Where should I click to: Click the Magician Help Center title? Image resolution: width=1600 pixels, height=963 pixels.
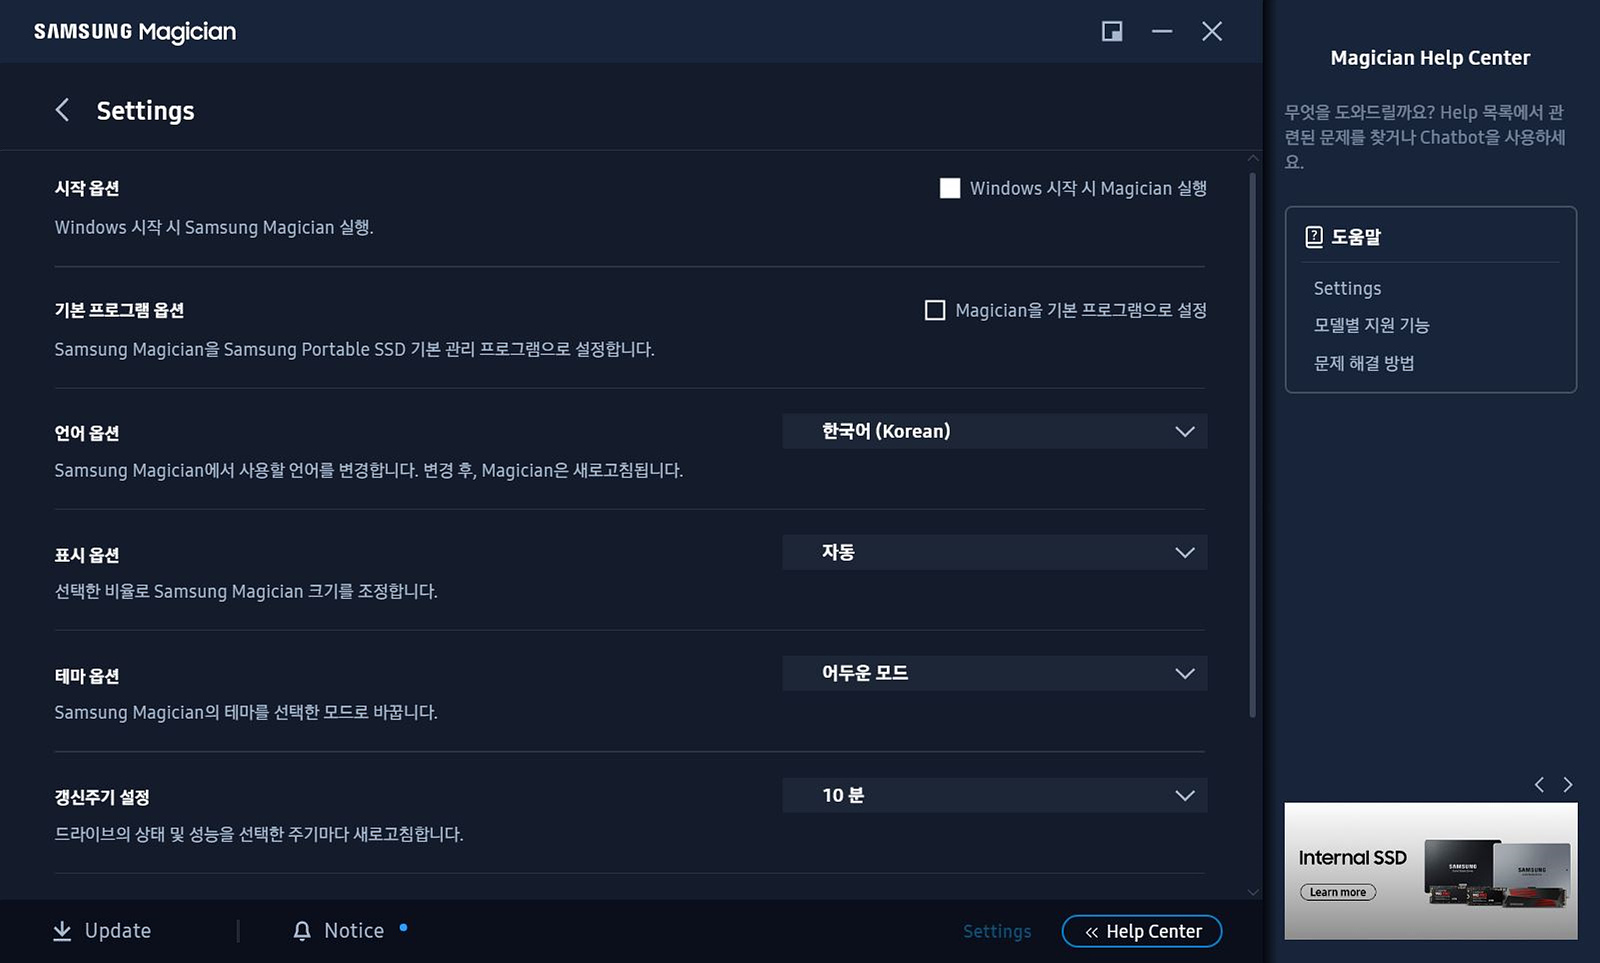tap(1430, 58)
